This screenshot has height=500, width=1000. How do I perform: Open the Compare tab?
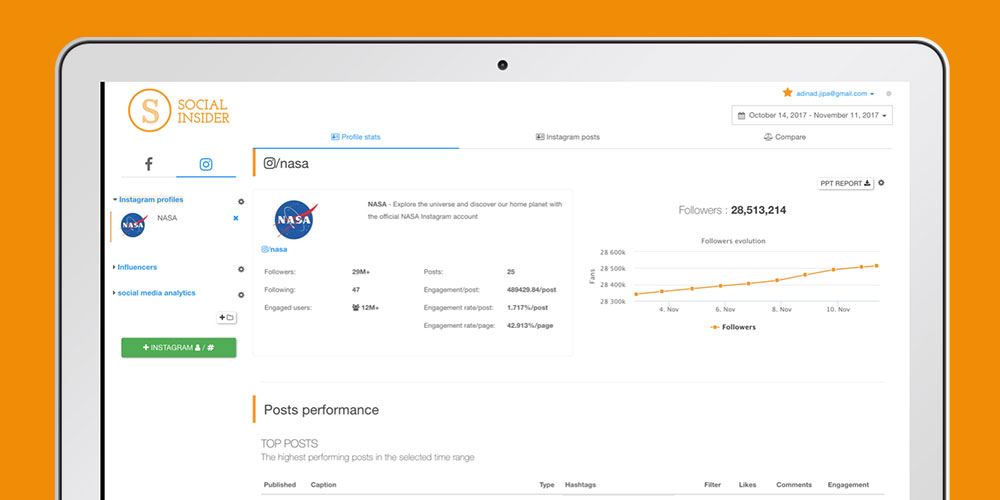785,137
